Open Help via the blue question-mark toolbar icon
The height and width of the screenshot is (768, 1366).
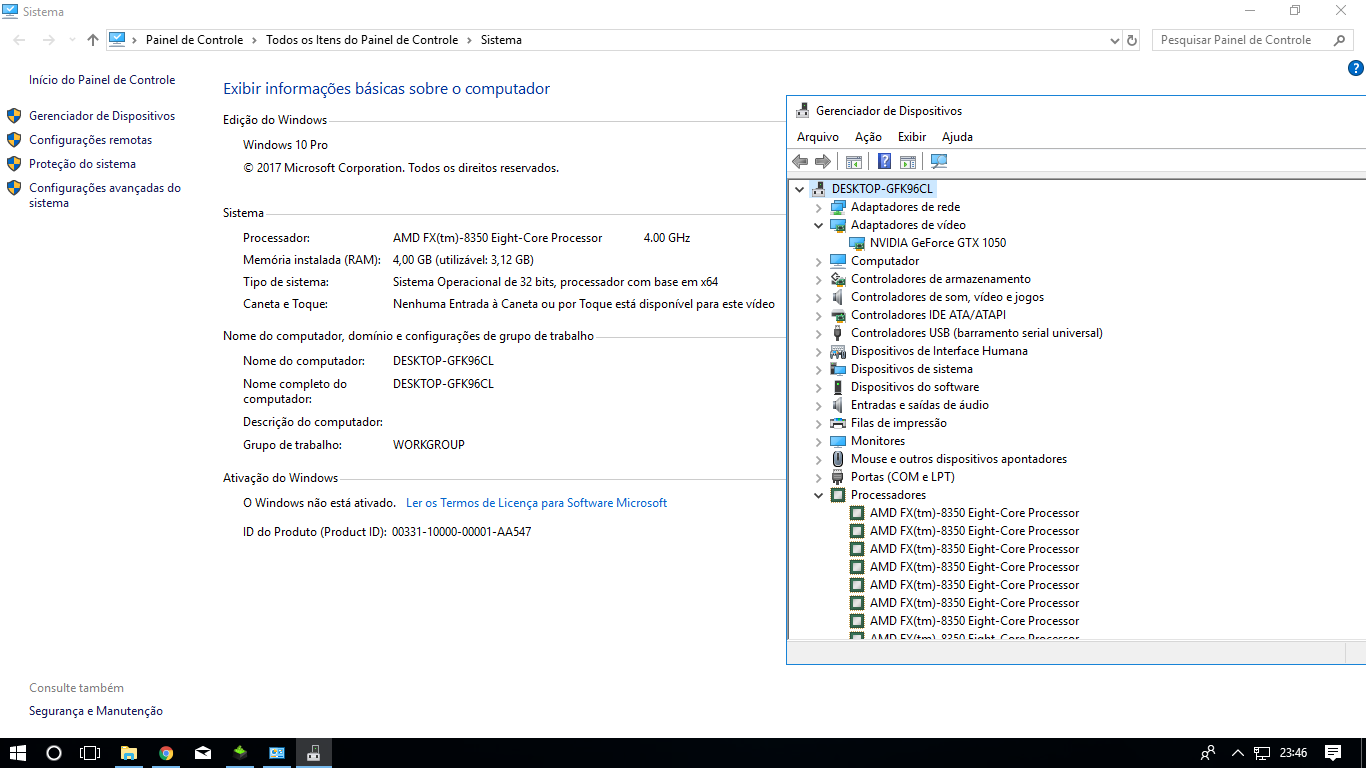point(884,161)
